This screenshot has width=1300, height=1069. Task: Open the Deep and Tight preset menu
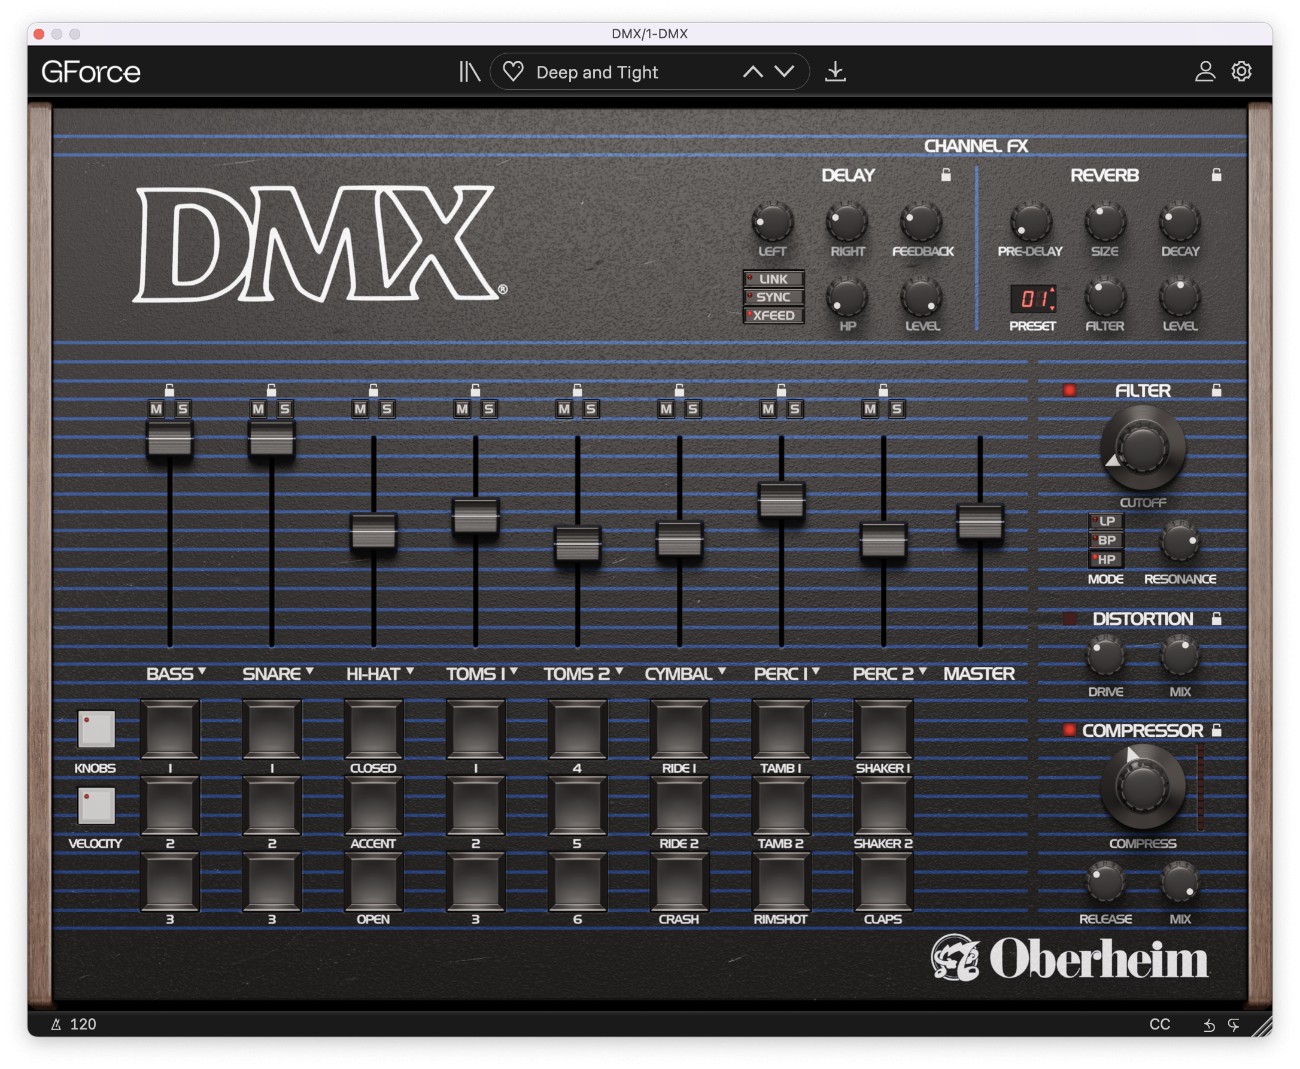click(597, 72)
